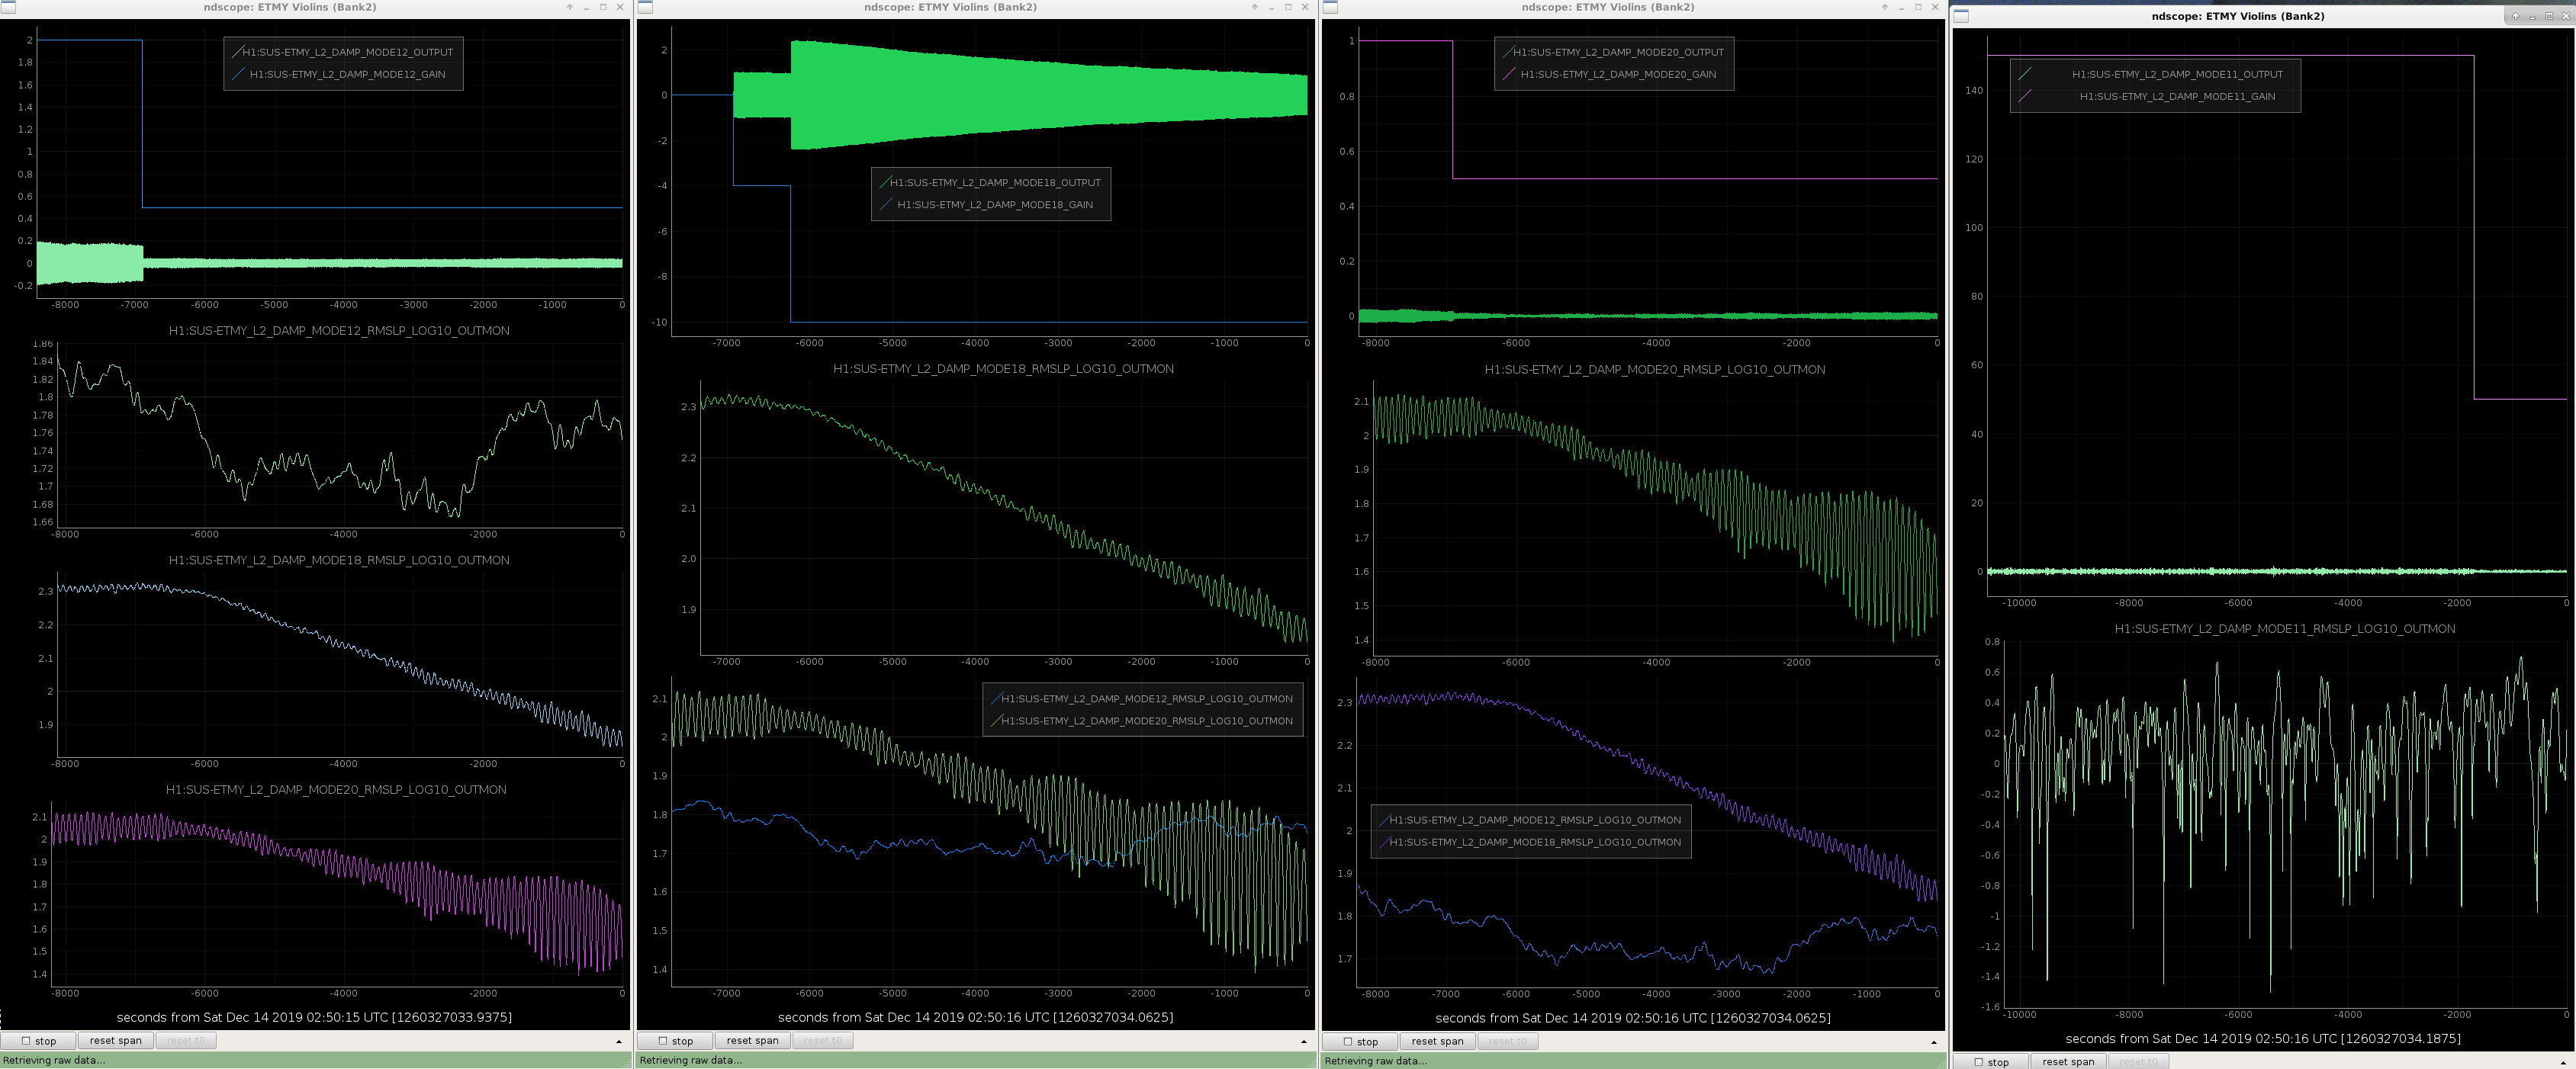
Task: Toggle the stop checkbox in first ndscope window
Action: click(26, 1041)
